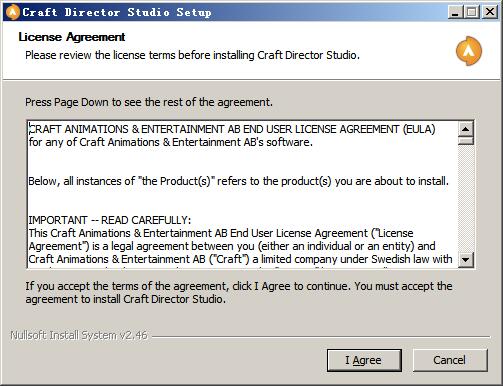Close the setup window with the X
Screen dimensions: 503x386
[x=490, y=12]
